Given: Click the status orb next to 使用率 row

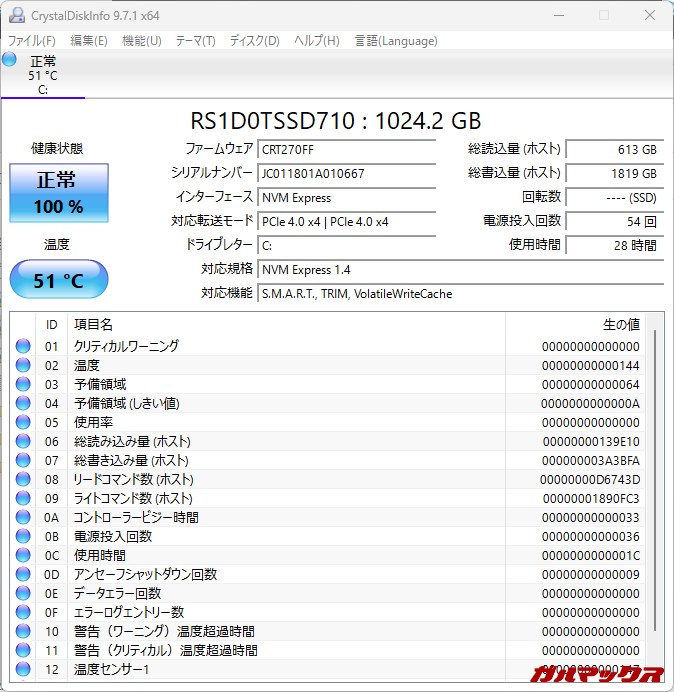Looking at the screenshot, I should click(x=23, y=422).
